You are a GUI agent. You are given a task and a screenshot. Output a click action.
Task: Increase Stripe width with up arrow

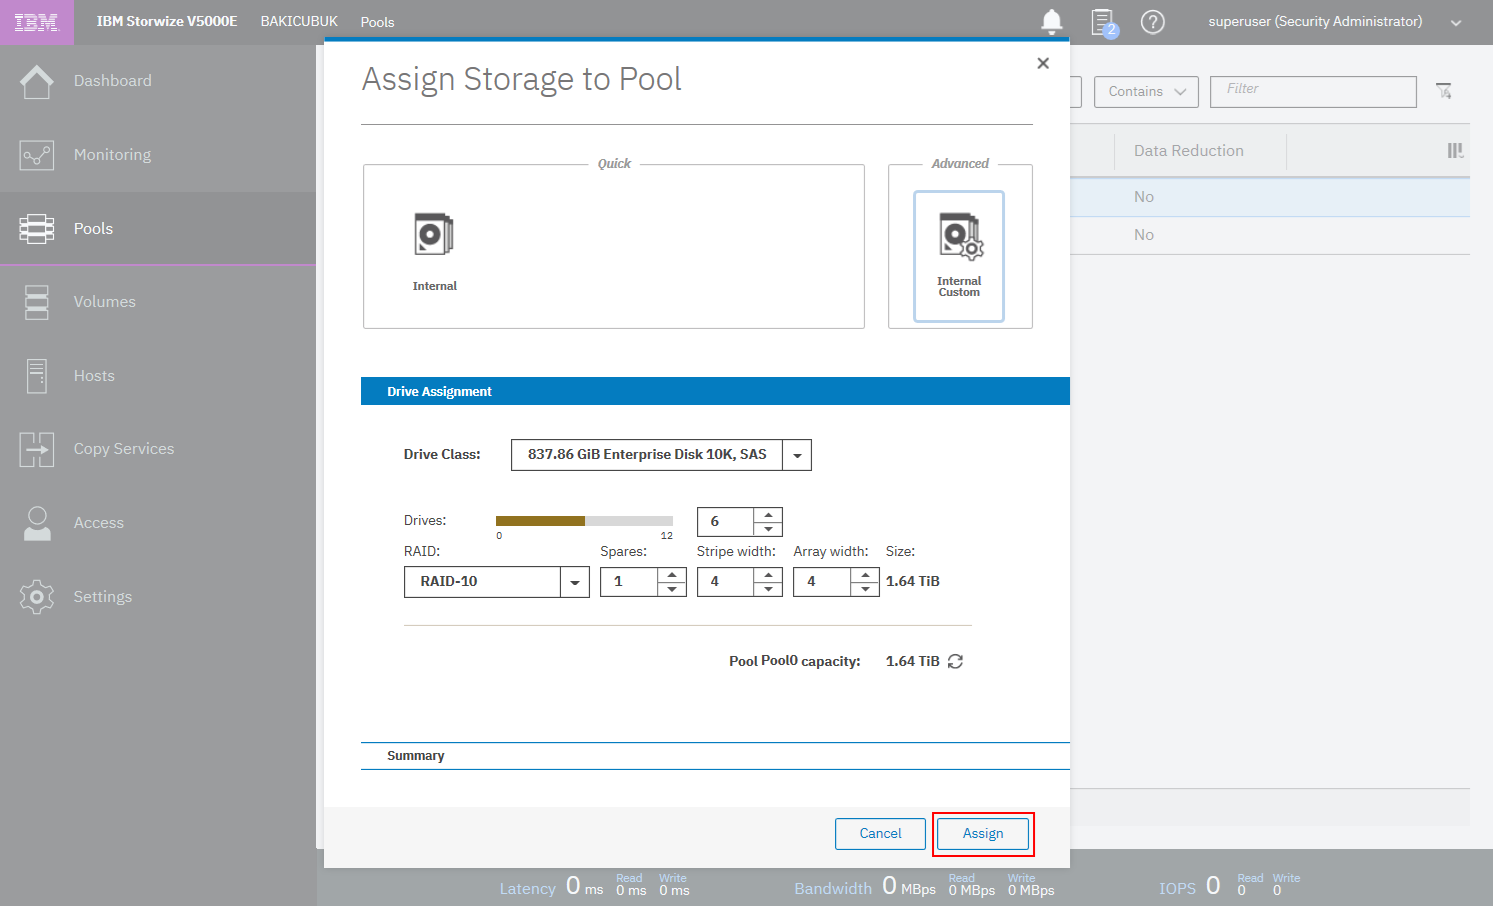(768, 575)
